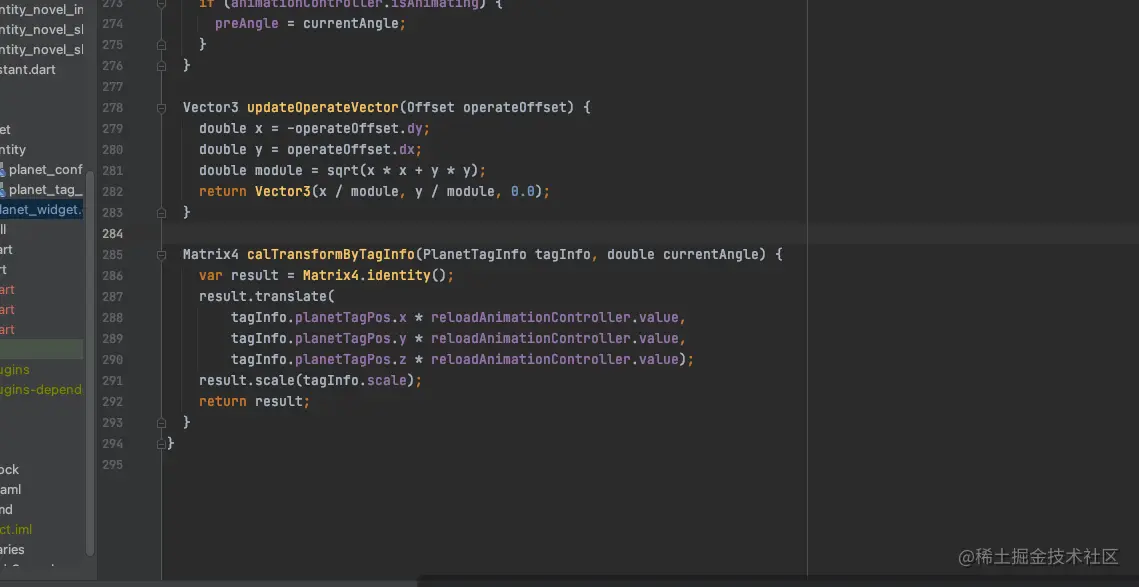Click tagInfo.planetTagPos.y on line 289
This screenshot has height=587, width=1139.
tap(318, 339)
